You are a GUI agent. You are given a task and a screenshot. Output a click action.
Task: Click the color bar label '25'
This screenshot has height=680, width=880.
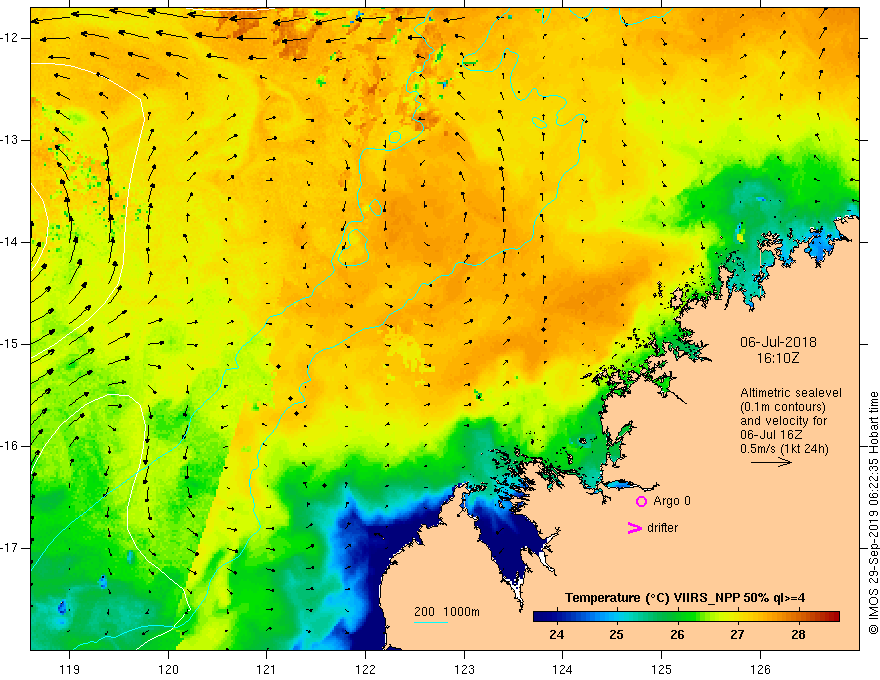point(616,635)
